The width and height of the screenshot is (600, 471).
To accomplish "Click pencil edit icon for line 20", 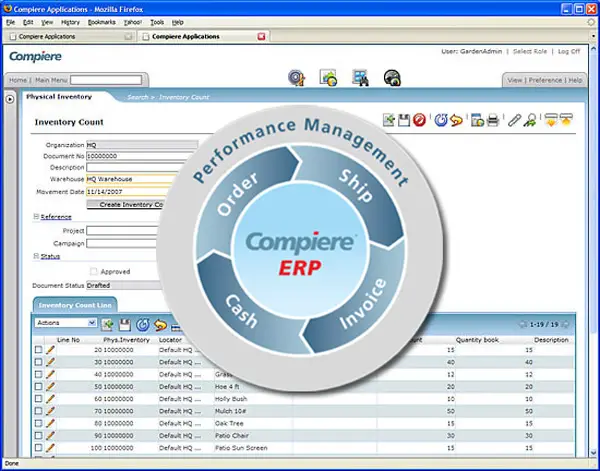I will [x=50, y=350].
